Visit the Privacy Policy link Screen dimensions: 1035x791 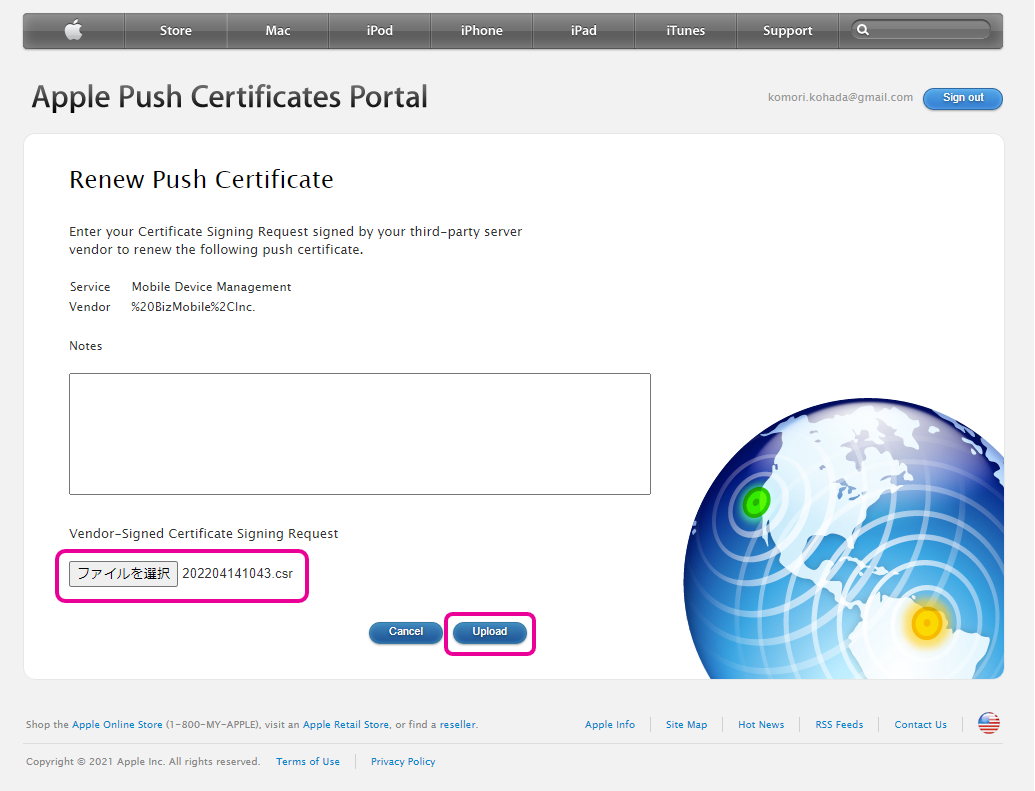(403, 762)
